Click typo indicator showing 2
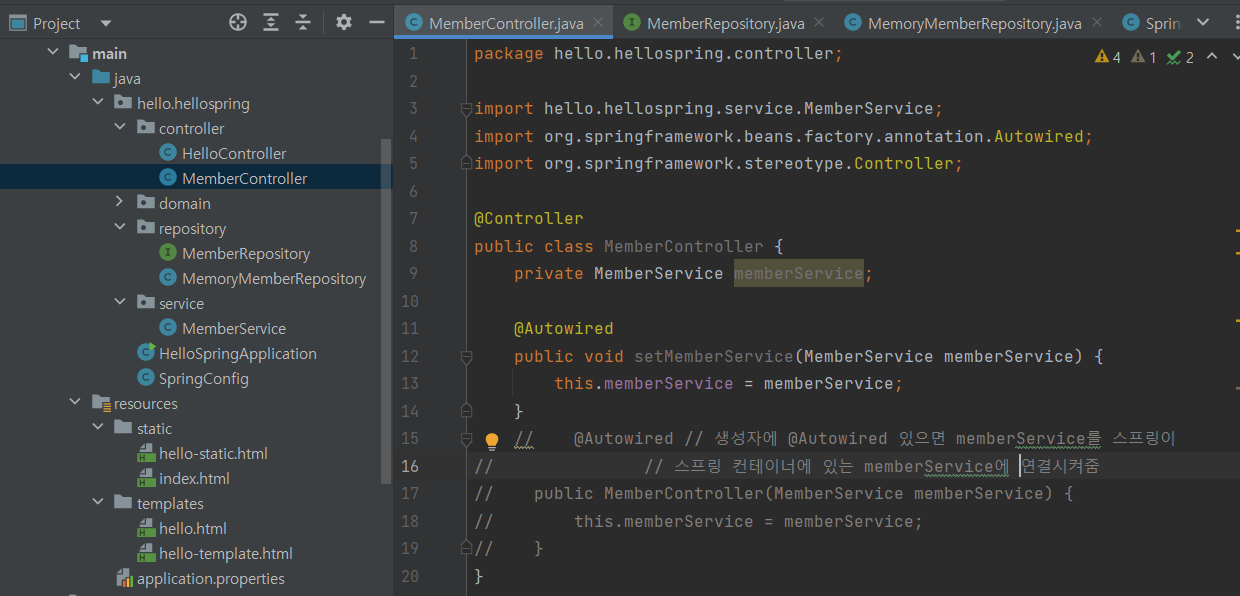The height and width of the screenshot is (596, 1240). (x=1180, y=57)
